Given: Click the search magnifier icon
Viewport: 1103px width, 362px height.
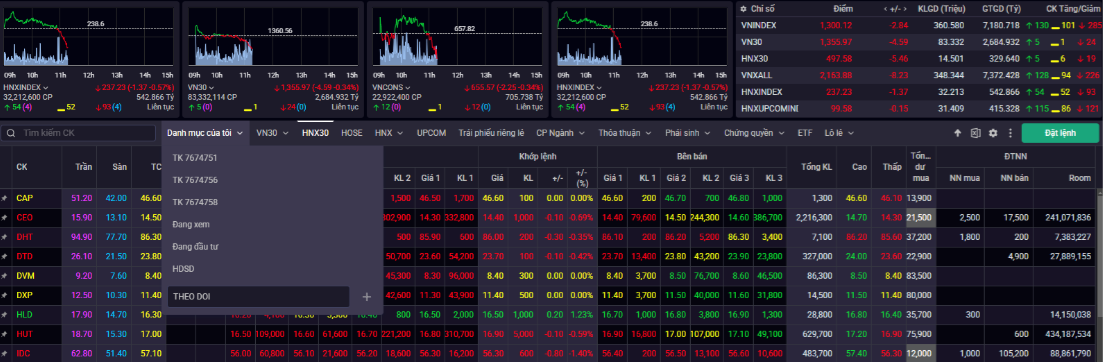Looking at the screenshot, I should (x=11, y=133).
